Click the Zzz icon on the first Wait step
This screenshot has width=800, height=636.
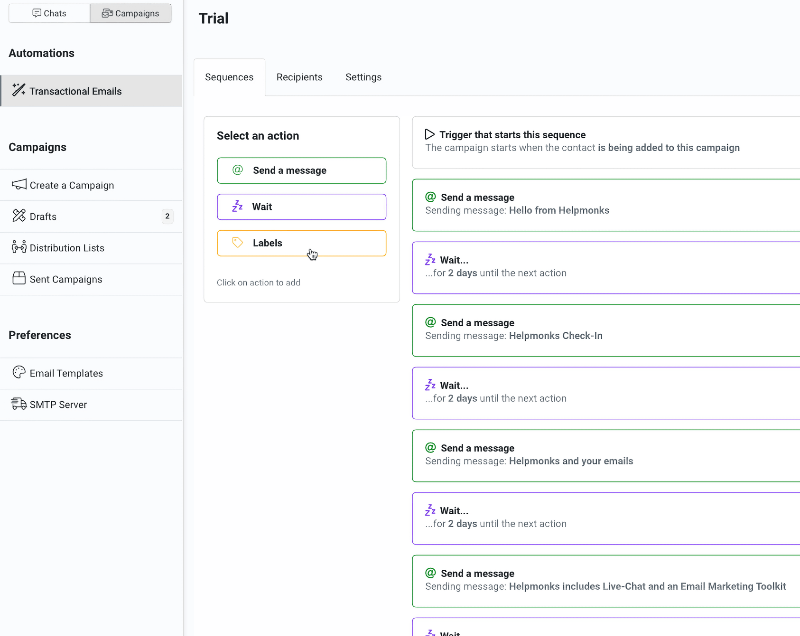coord(430,260)
